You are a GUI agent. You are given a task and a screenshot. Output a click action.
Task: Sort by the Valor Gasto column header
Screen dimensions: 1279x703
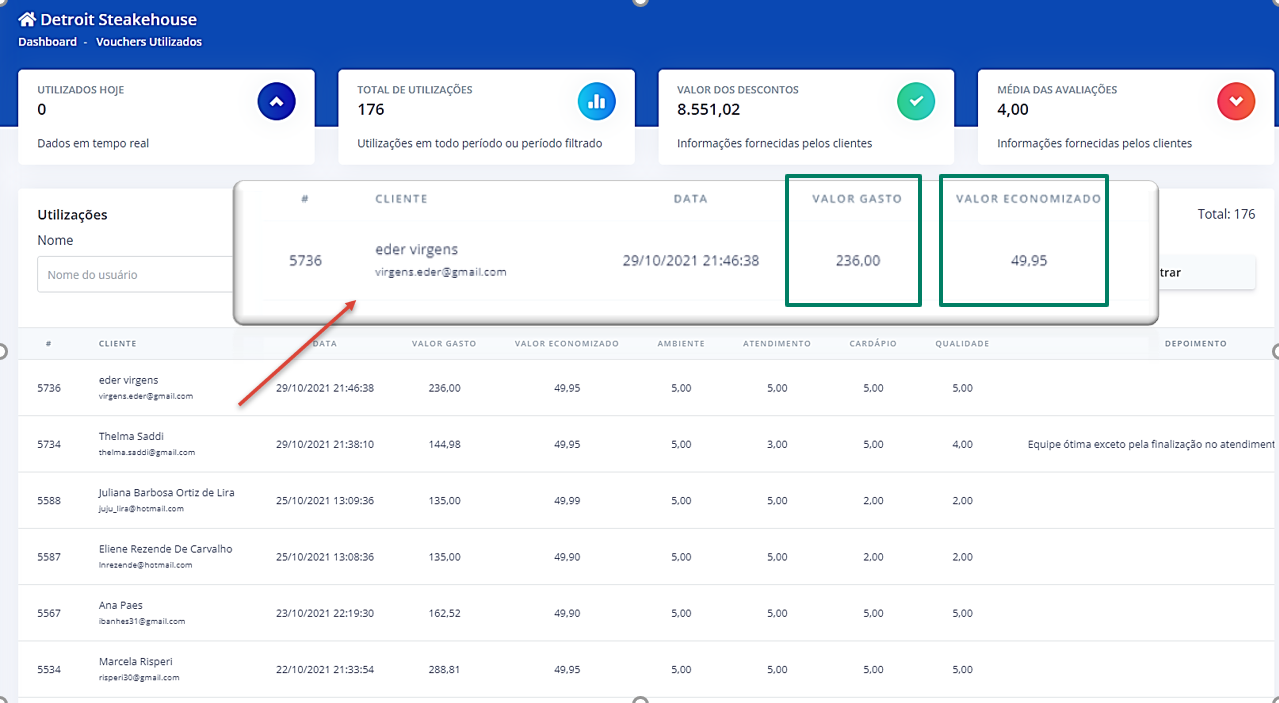(x=444, y=344)
